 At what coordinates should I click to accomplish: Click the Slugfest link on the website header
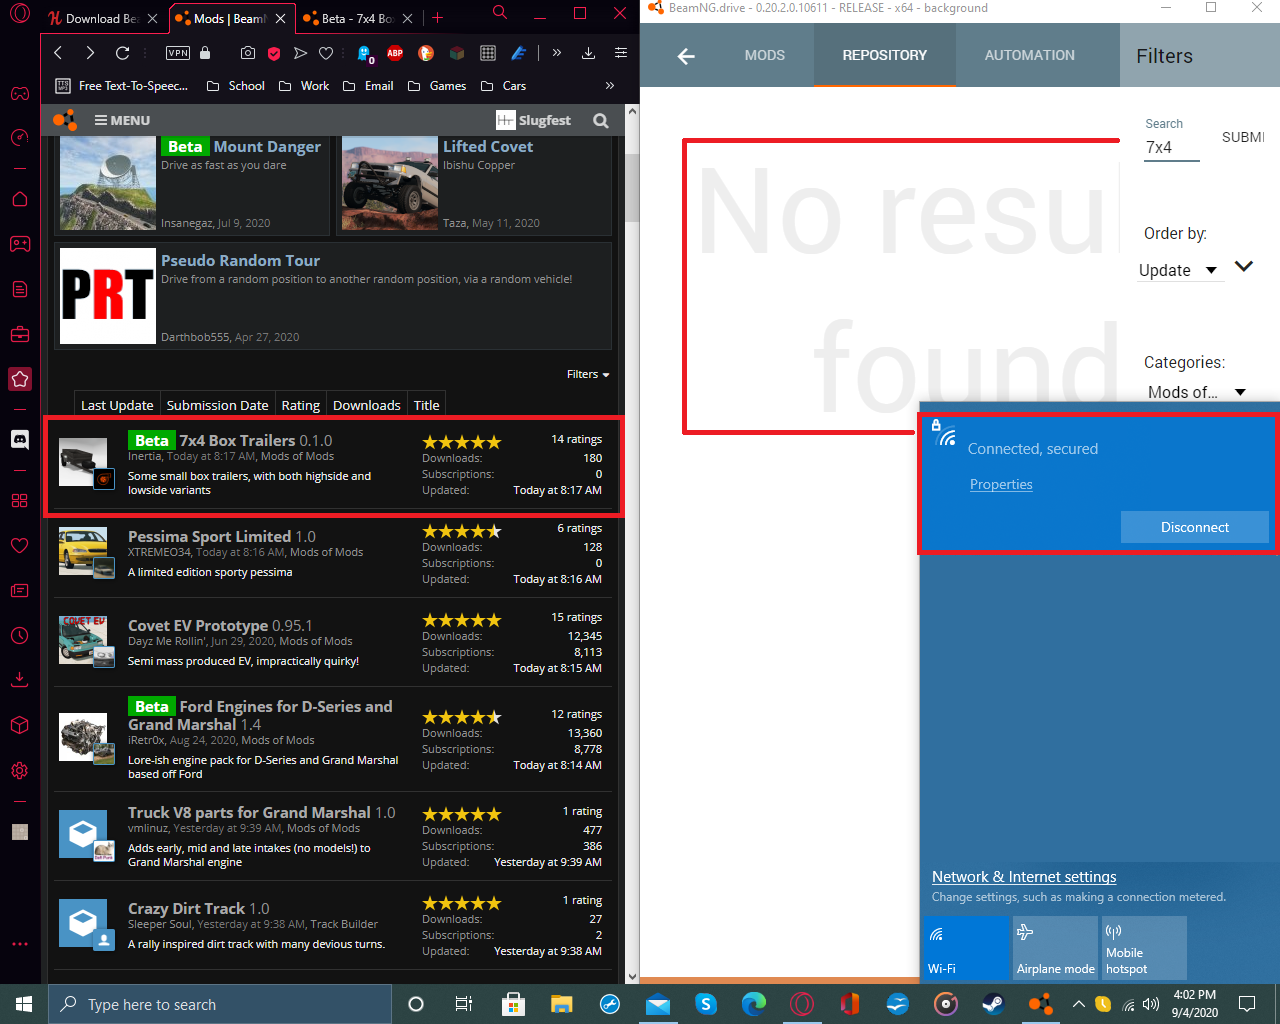[534, 121]
